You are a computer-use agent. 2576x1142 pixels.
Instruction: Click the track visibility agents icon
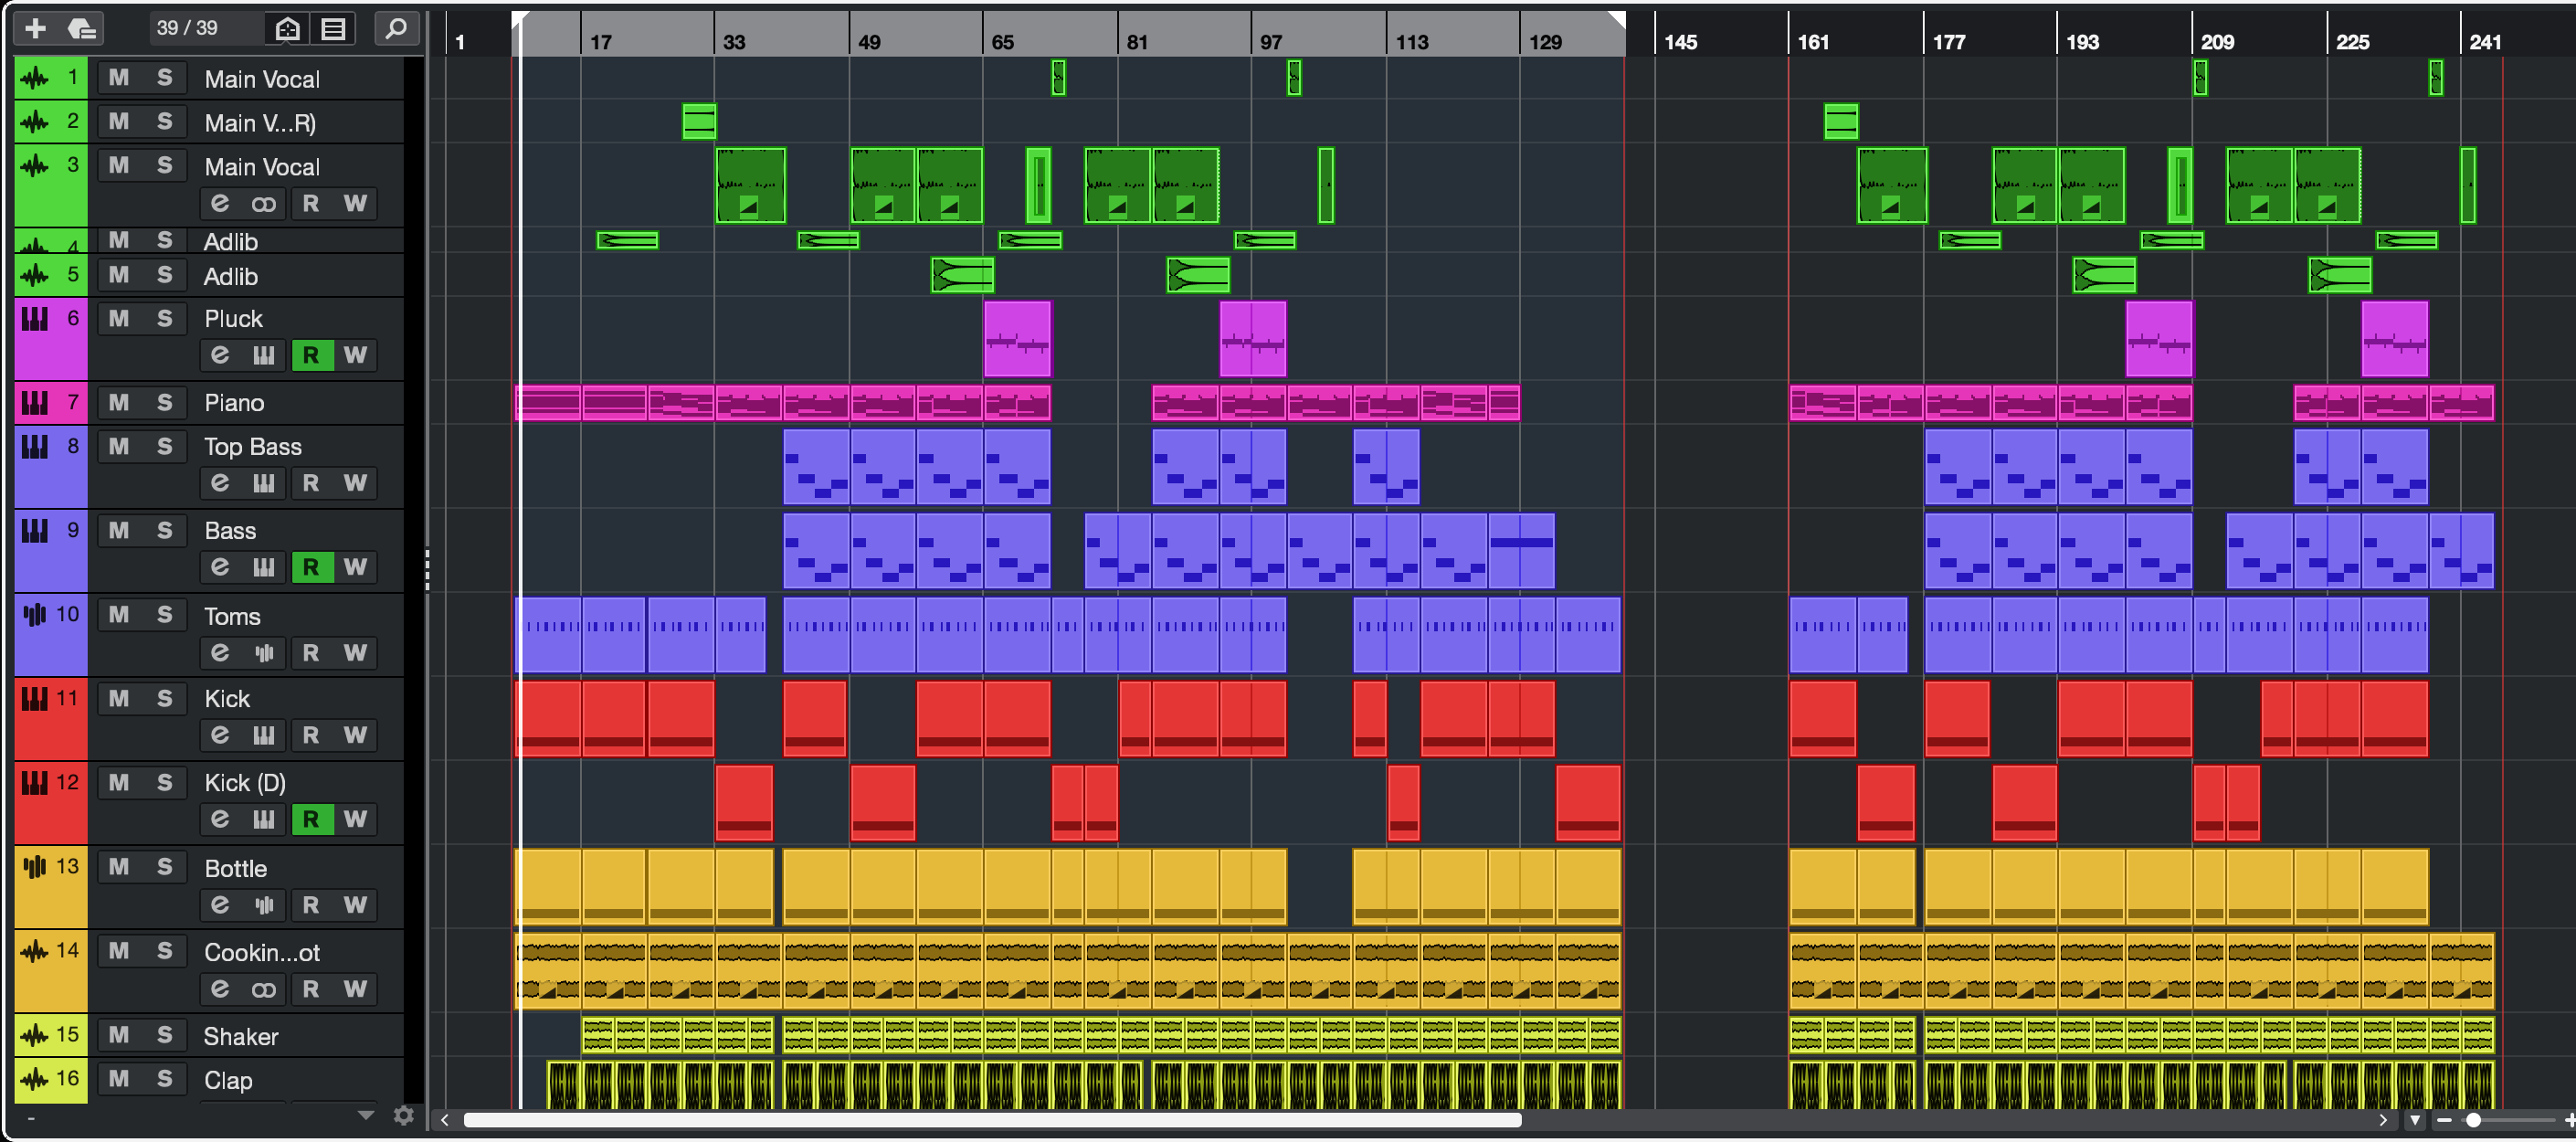tap(287, 28)
